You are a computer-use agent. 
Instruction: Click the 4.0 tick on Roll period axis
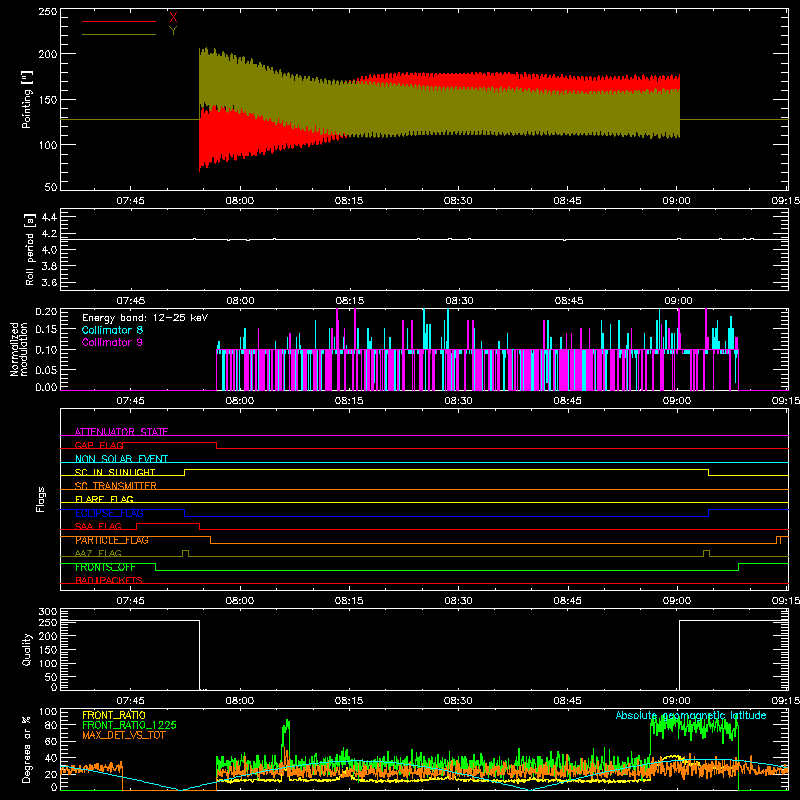coord(49,250)
